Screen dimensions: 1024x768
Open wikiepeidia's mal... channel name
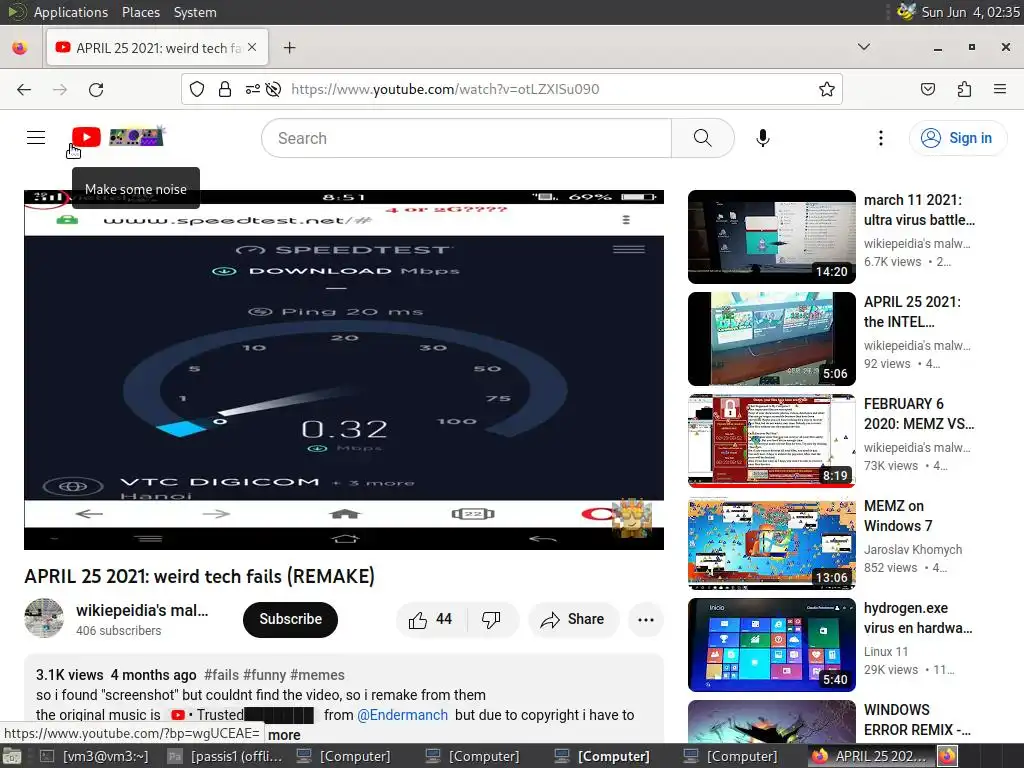142,610
